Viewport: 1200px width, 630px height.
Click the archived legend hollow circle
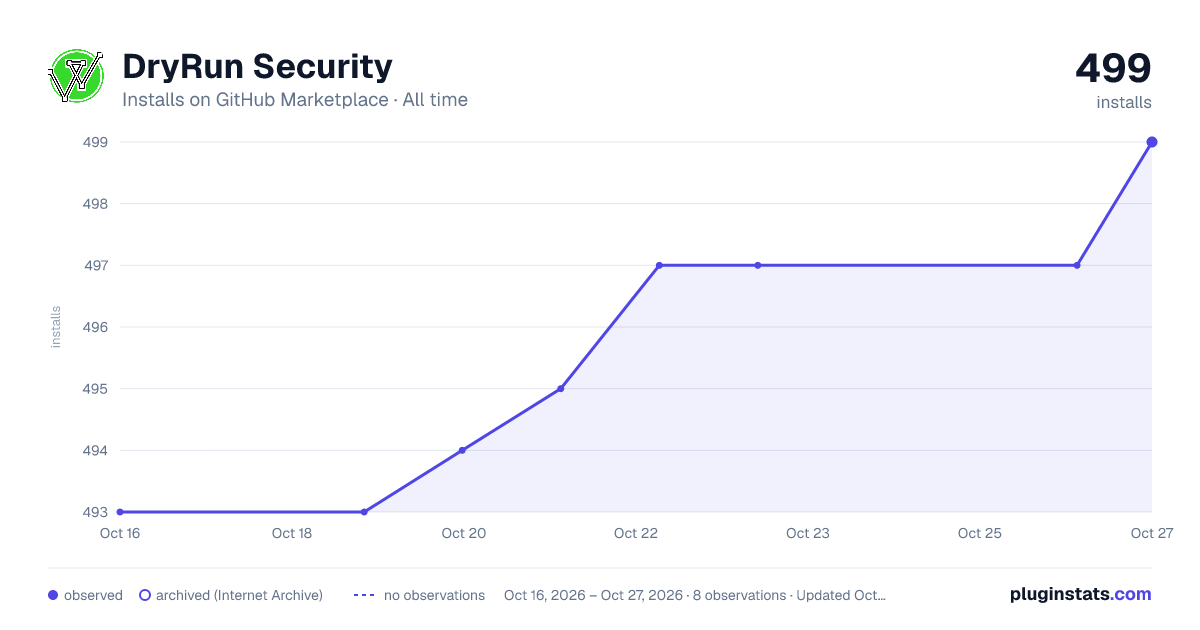tap(145, 595)
